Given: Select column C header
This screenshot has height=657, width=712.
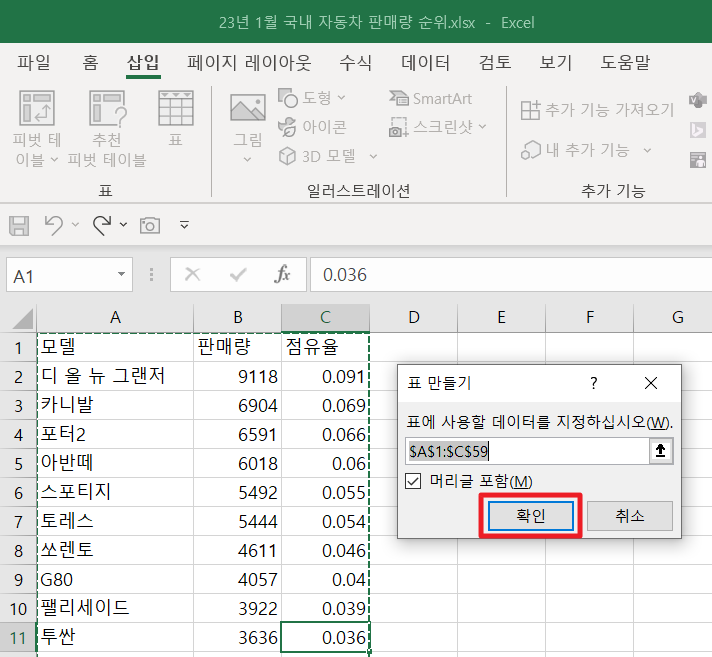Looking at the screenshot, I should 325,317.
